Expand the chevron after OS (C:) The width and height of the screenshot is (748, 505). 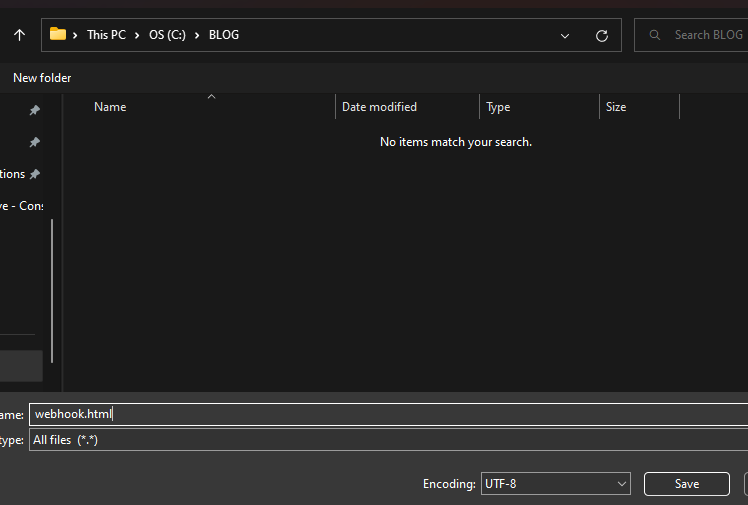(198, 35)
